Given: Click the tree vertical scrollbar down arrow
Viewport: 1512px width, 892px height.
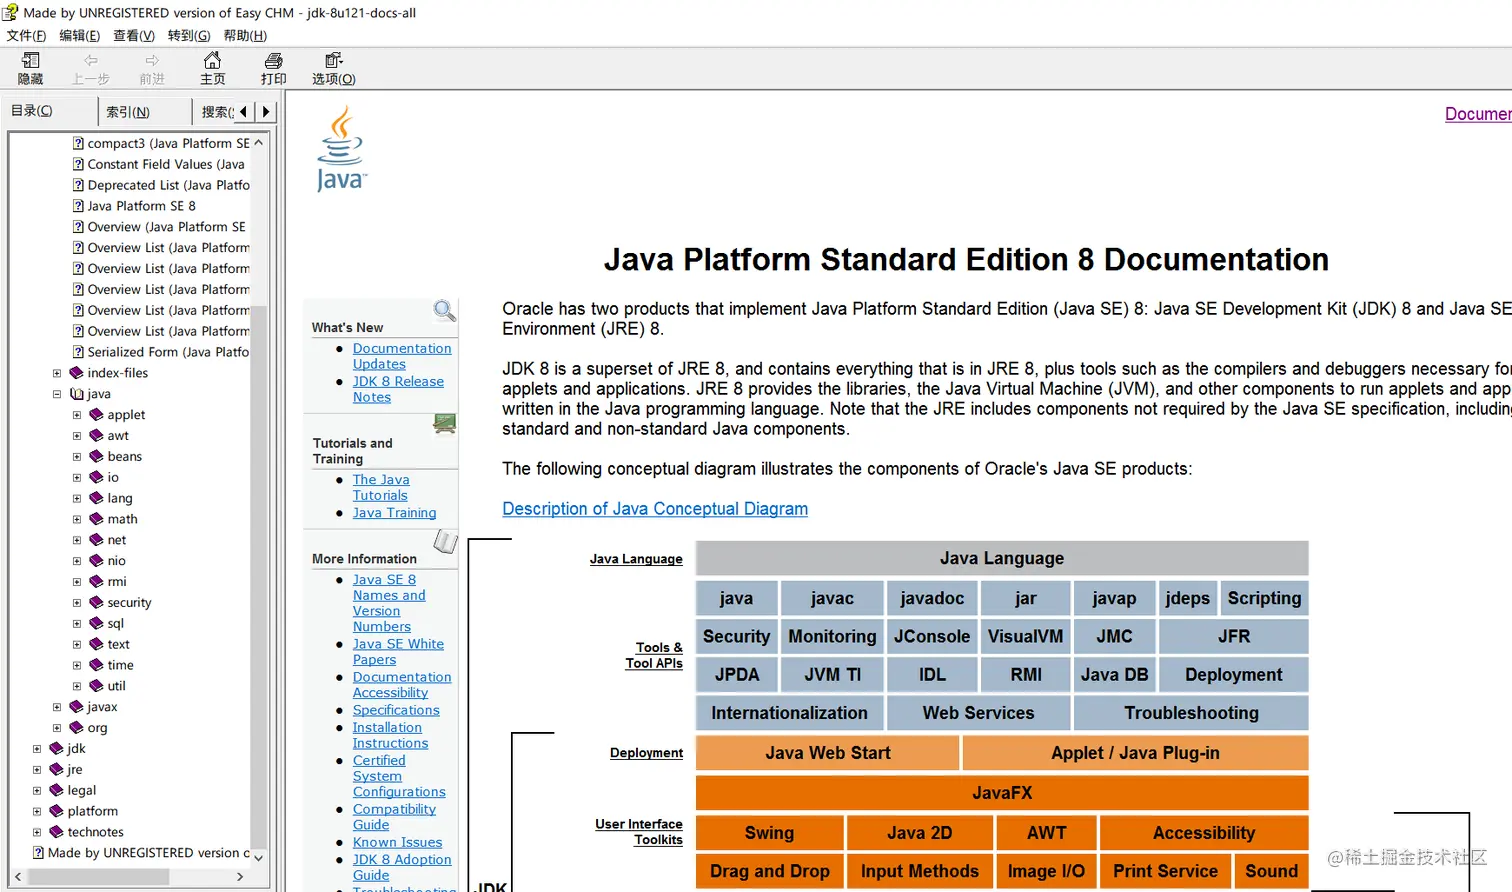Looking at the screenshot, I should tap(258, 858).
